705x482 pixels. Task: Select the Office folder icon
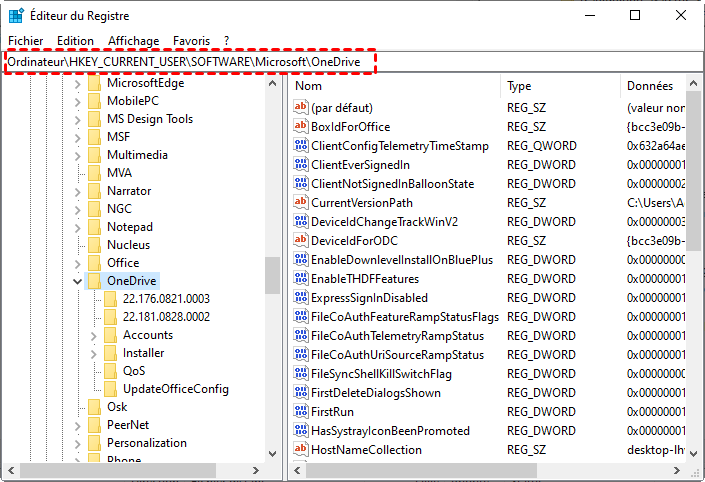pyautogui.click(x=94, y=263)
